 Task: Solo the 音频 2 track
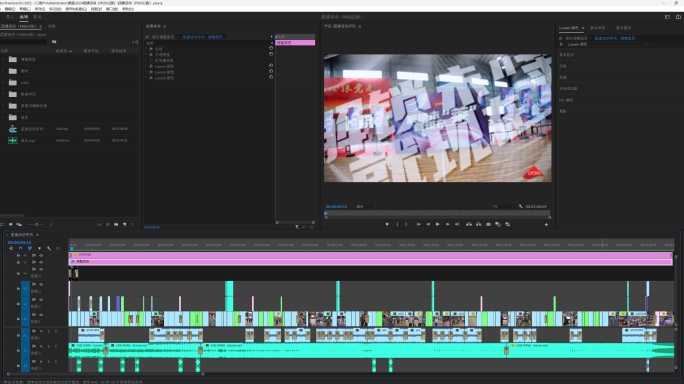[48, 346]
